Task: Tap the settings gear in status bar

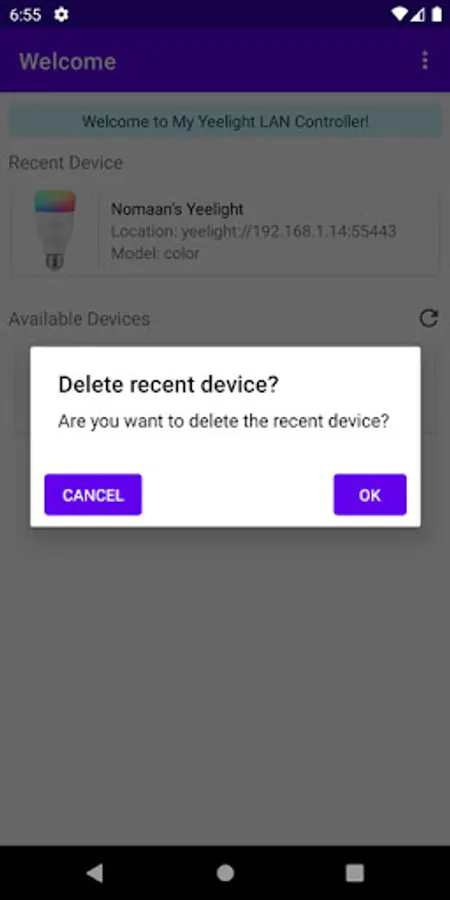Action: pyautogui.click(x=61, y=14)
